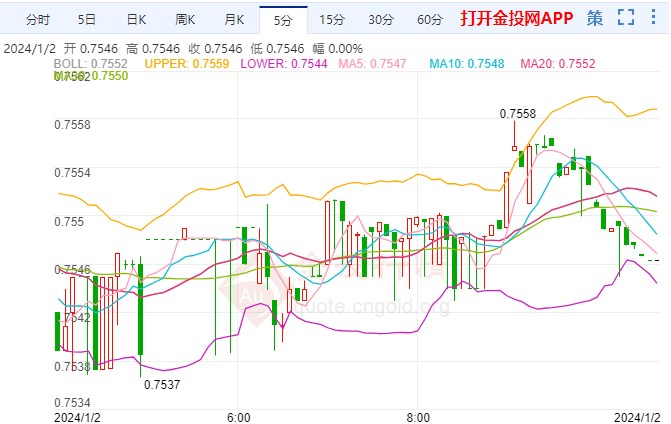This screenshot has height=424, width=671.
Task: Open the 5日 chart tab
Action: point(86,20)
